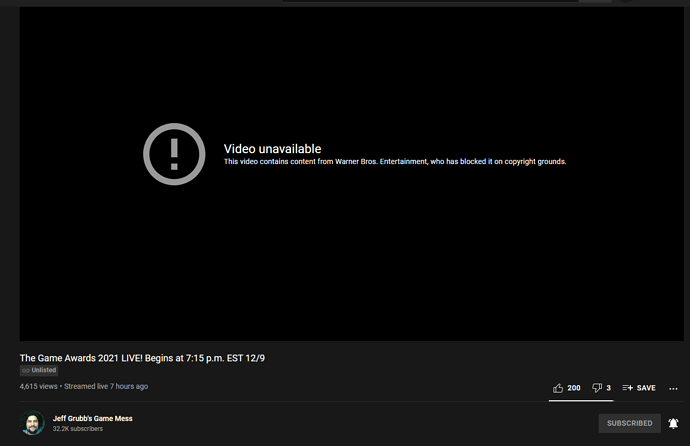Click the Video unavailable heading

272,149
